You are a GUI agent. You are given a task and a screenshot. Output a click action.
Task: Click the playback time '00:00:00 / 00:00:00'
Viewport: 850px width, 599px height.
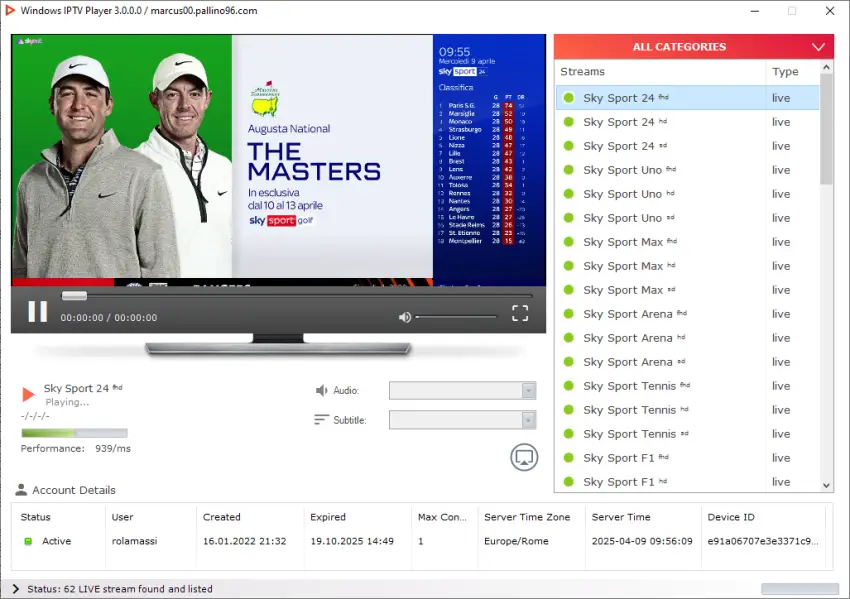108,318
